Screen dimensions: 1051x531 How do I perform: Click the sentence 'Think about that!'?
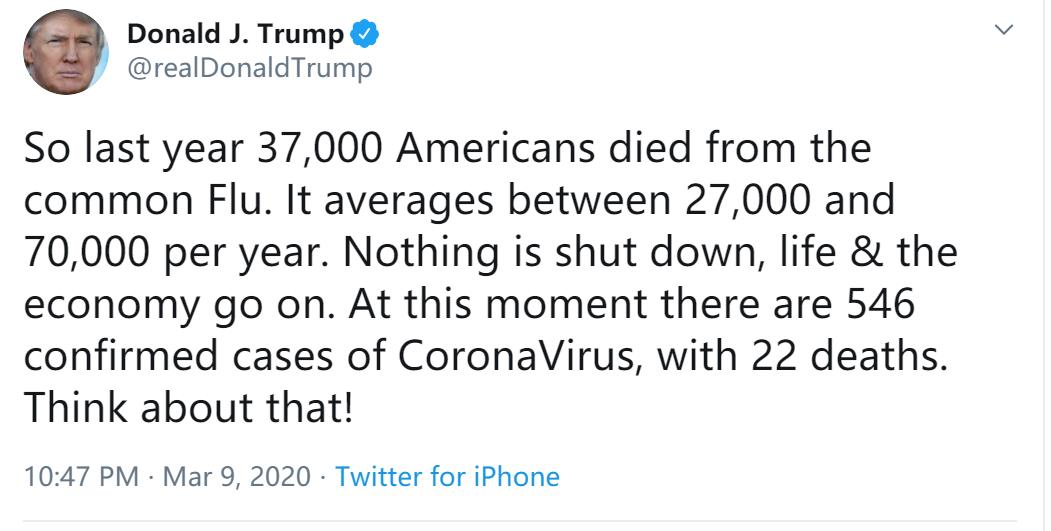[188, 407]
